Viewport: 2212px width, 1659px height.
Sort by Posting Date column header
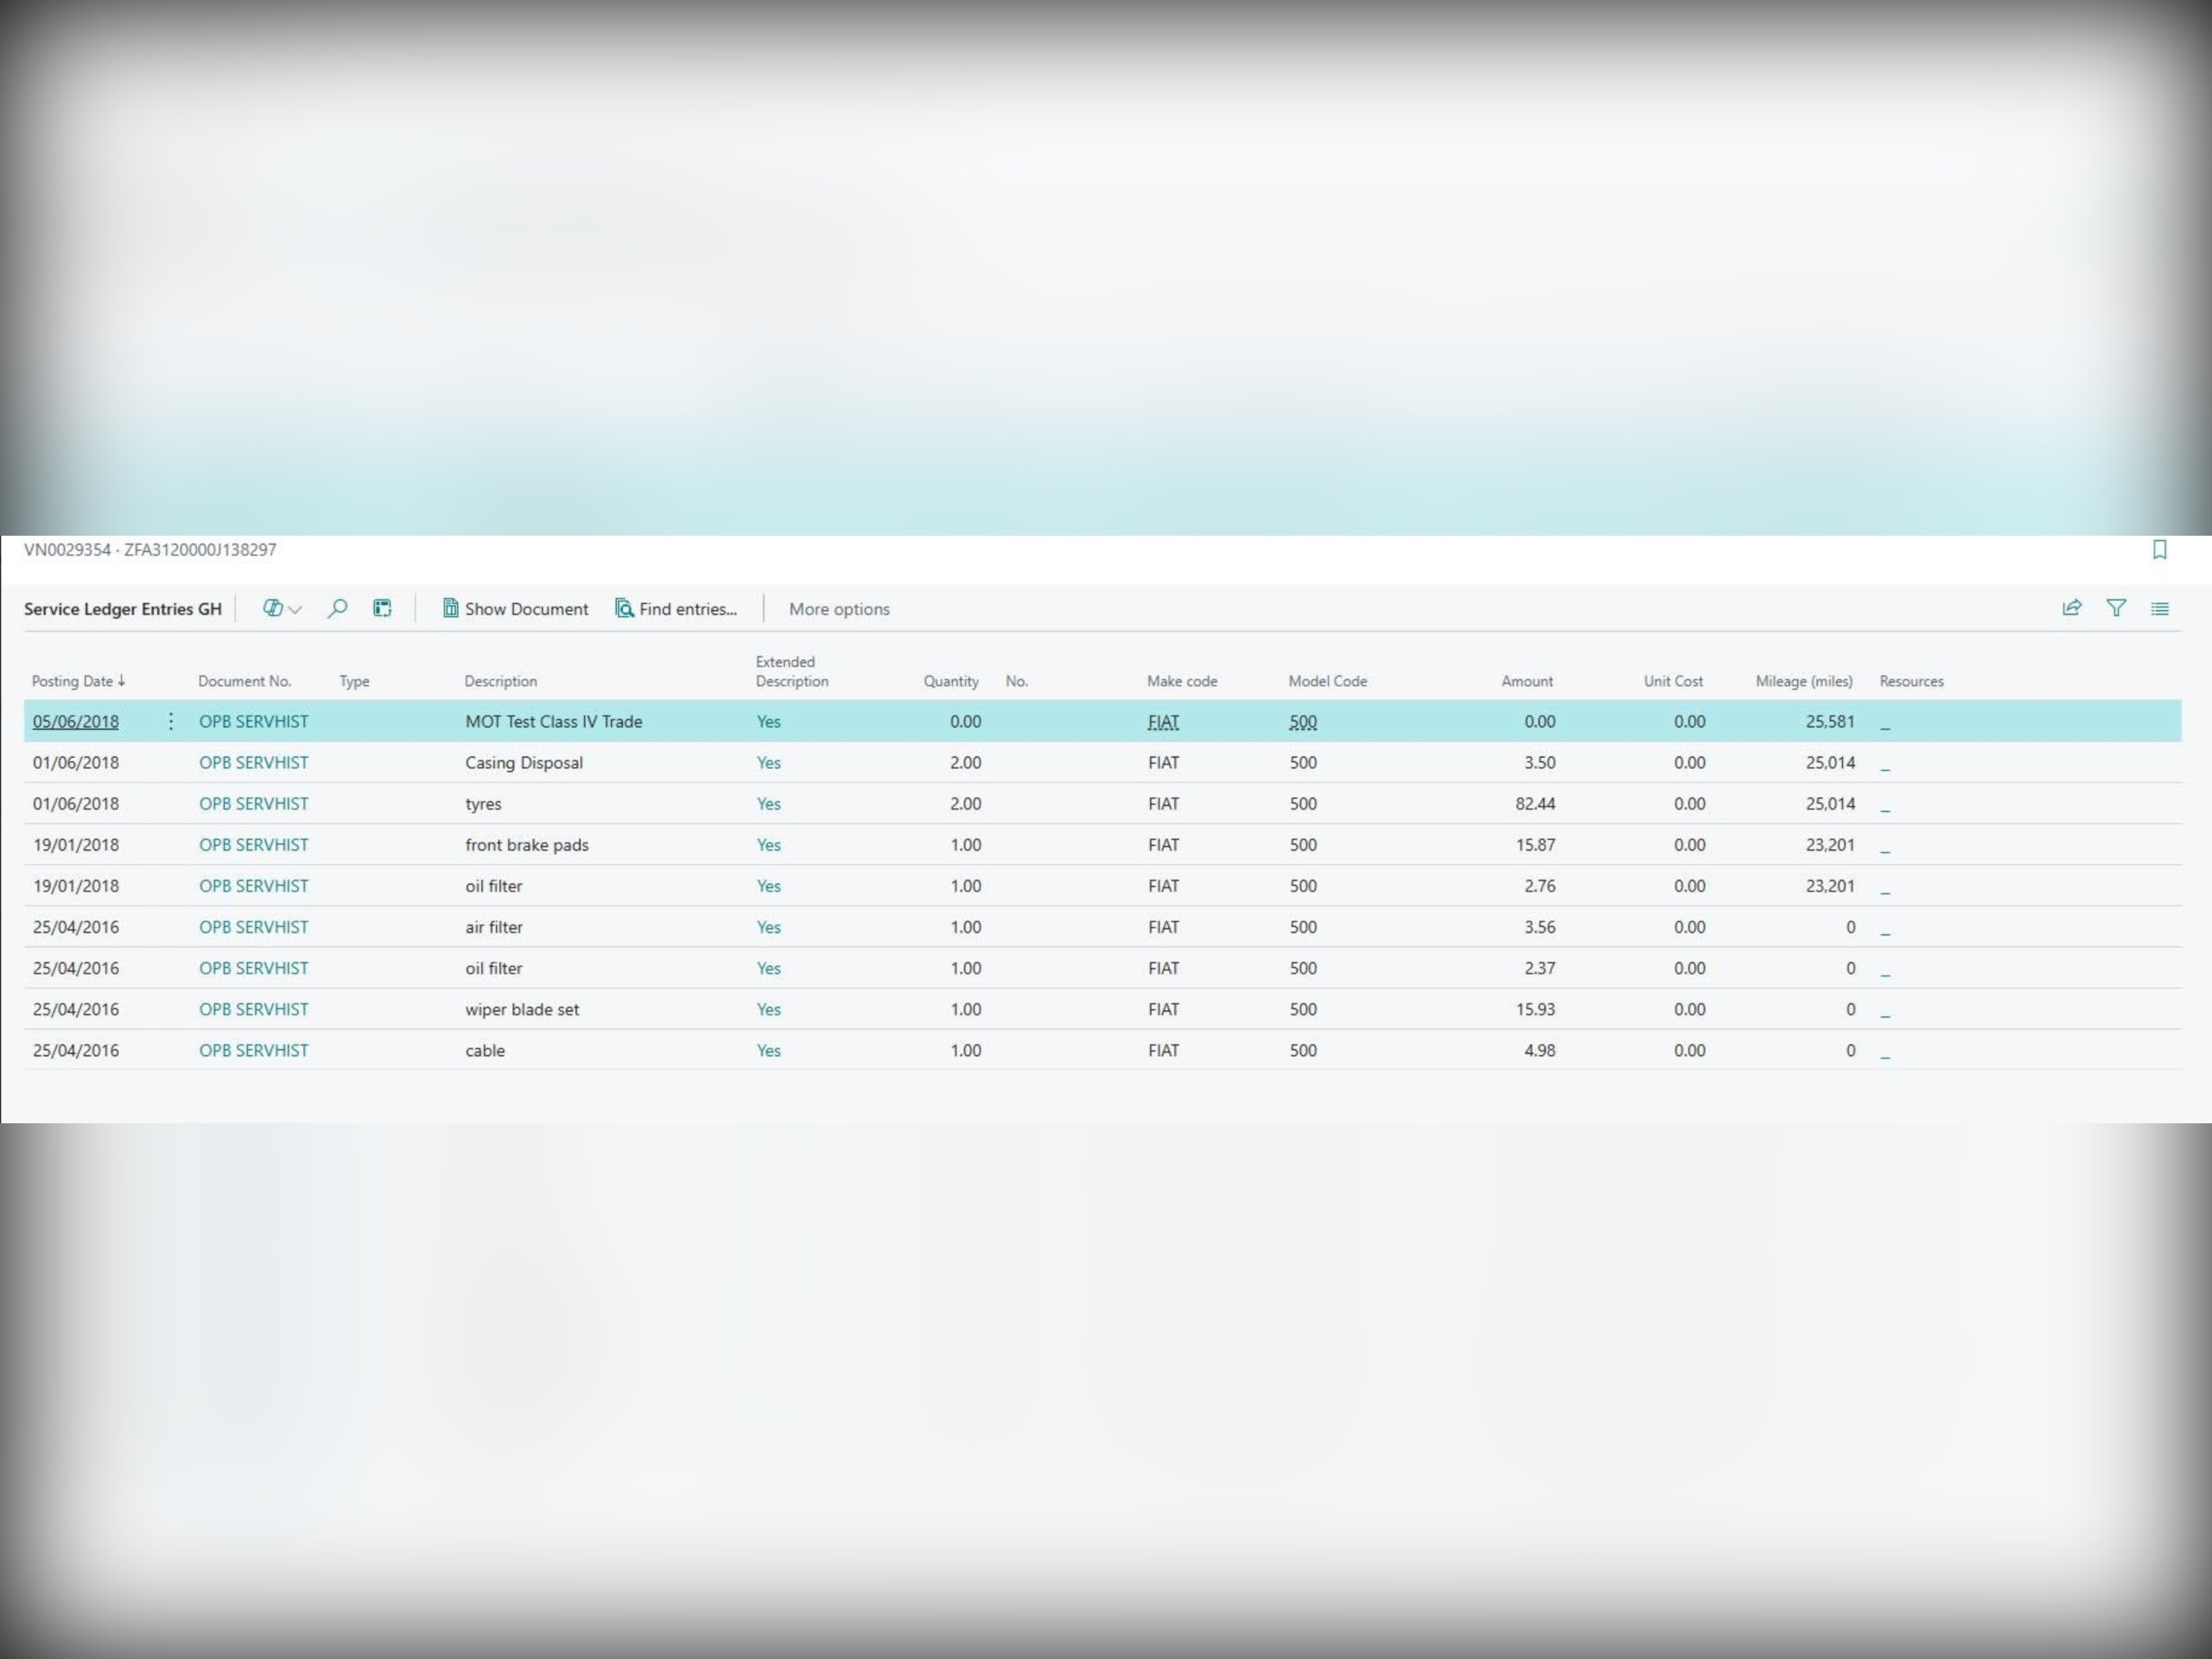click(73, 681)
